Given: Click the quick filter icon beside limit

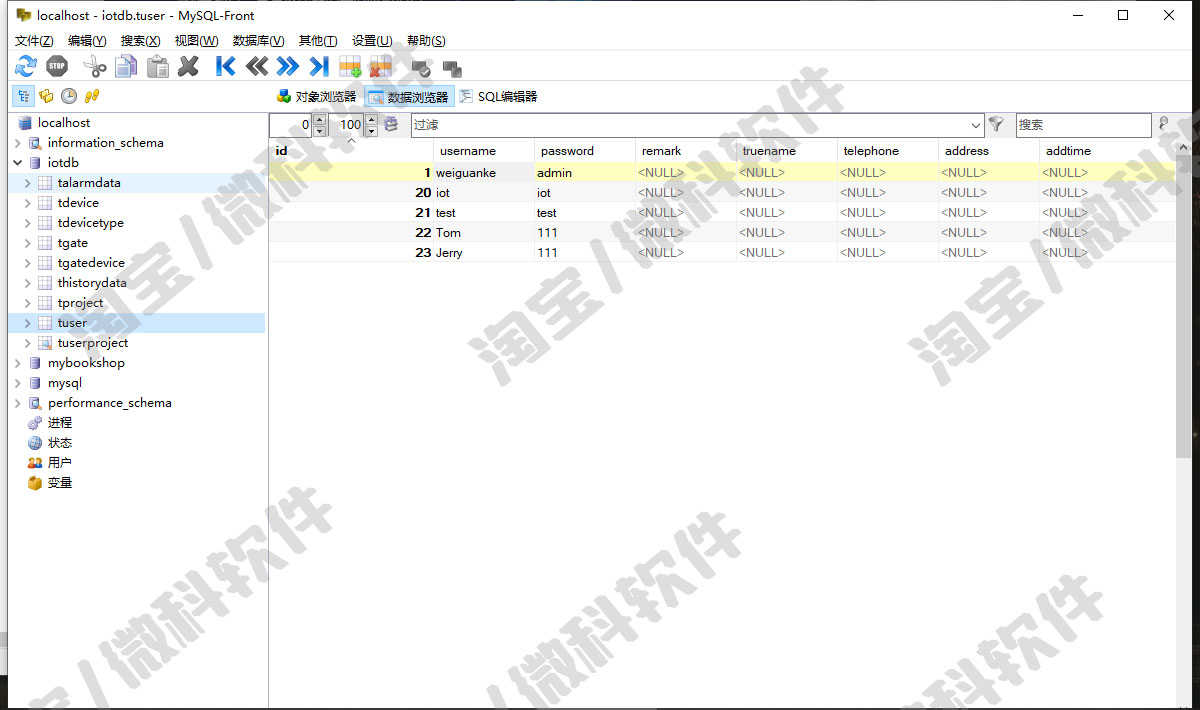Looking at the screenshot, I should [391, 125].
